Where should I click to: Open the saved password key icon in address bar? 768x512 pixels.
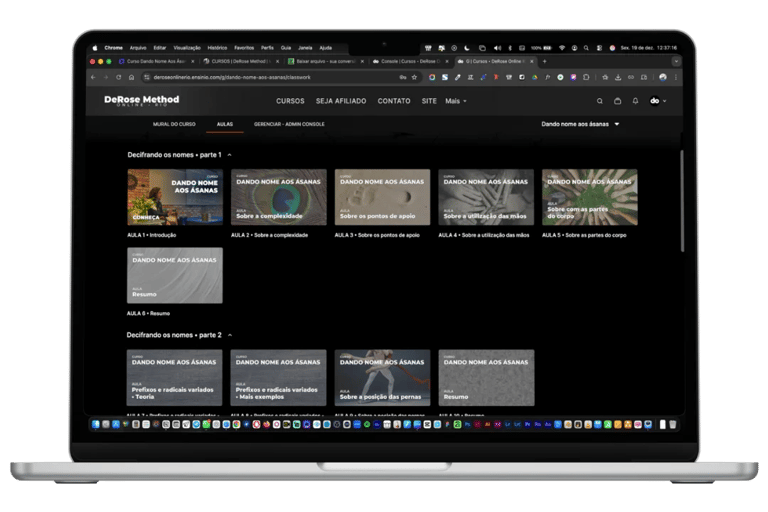(x=403, y=77)
